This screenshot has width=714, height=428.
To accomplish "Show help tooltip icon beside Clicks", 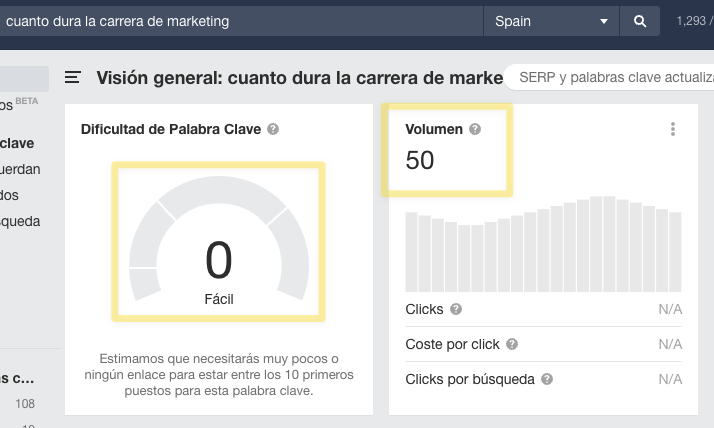I will coord(456,310).
